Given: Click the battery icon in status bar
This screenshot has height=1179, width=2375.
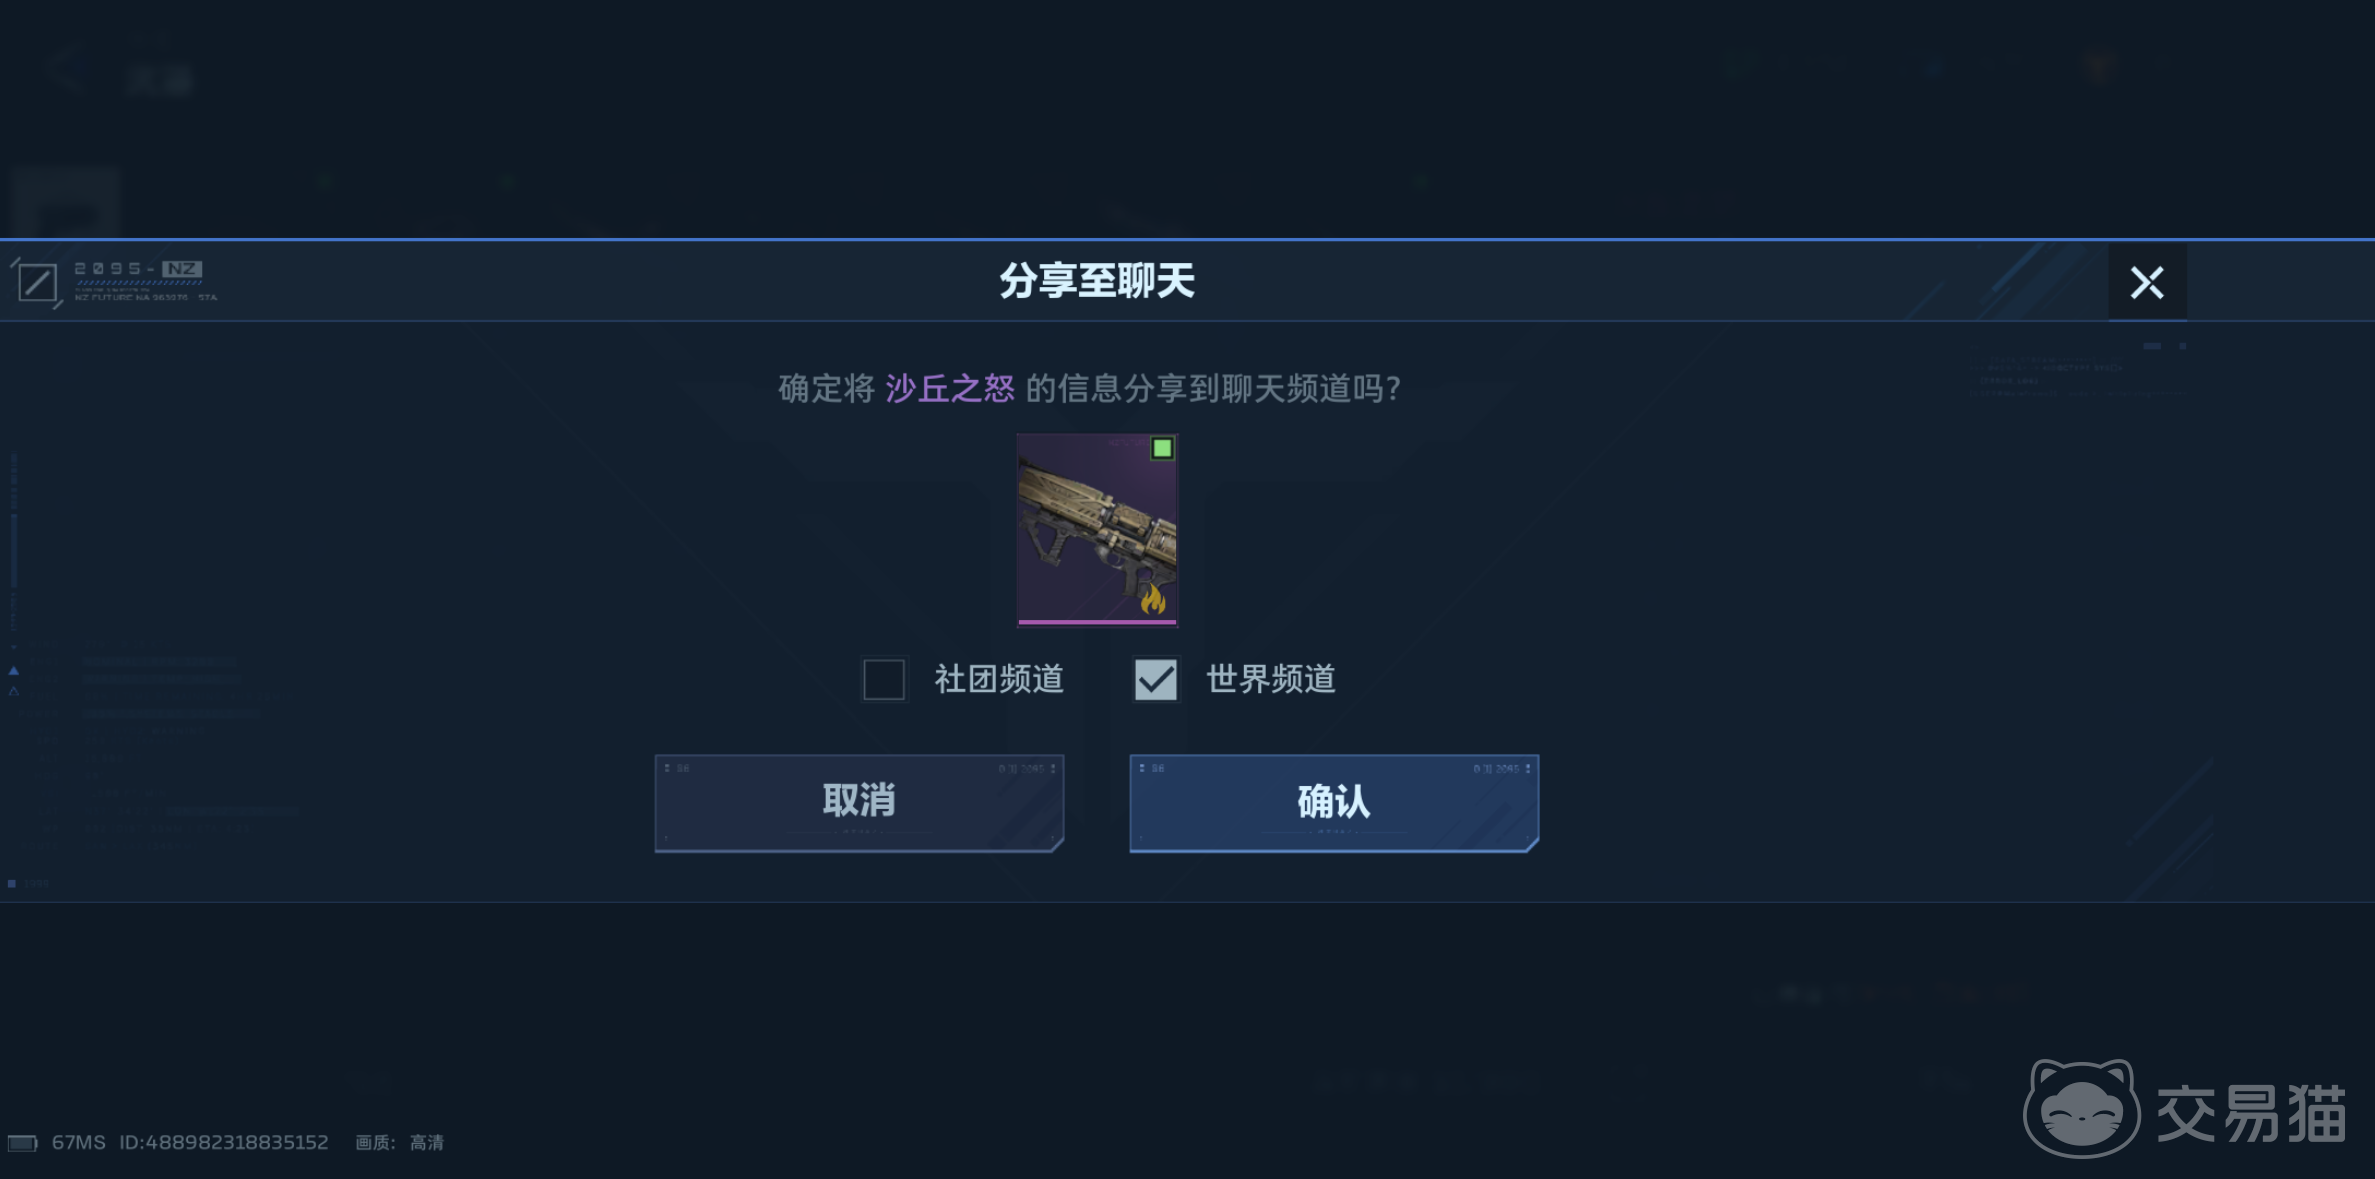Looking at the screenshot, I should (22, 1143).
